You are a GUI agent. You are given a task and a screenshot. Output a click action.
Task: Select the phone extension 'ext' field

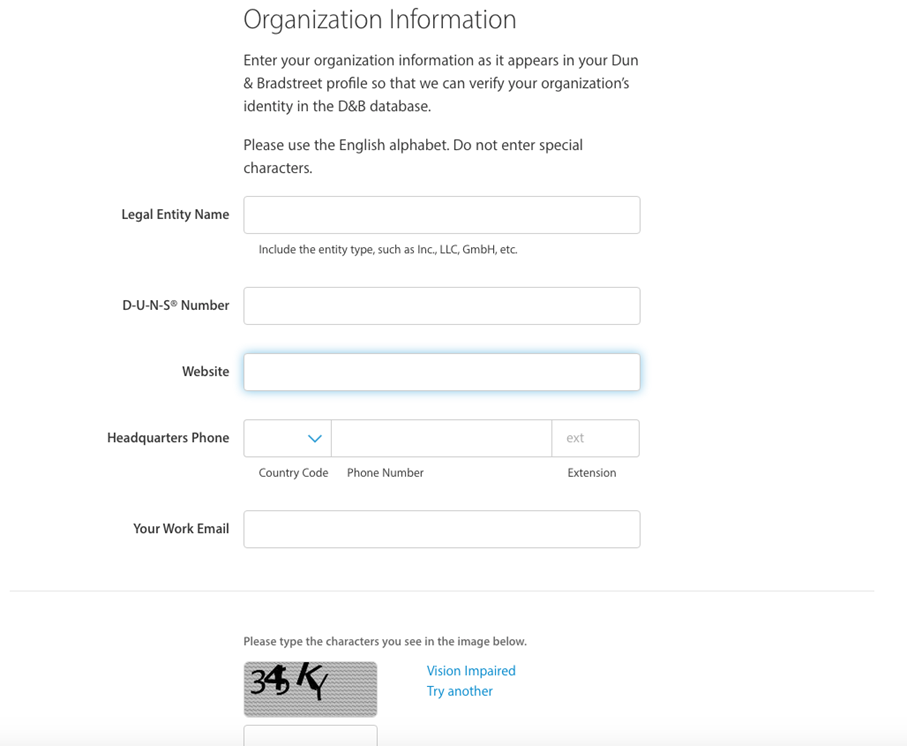pos(595,439)
